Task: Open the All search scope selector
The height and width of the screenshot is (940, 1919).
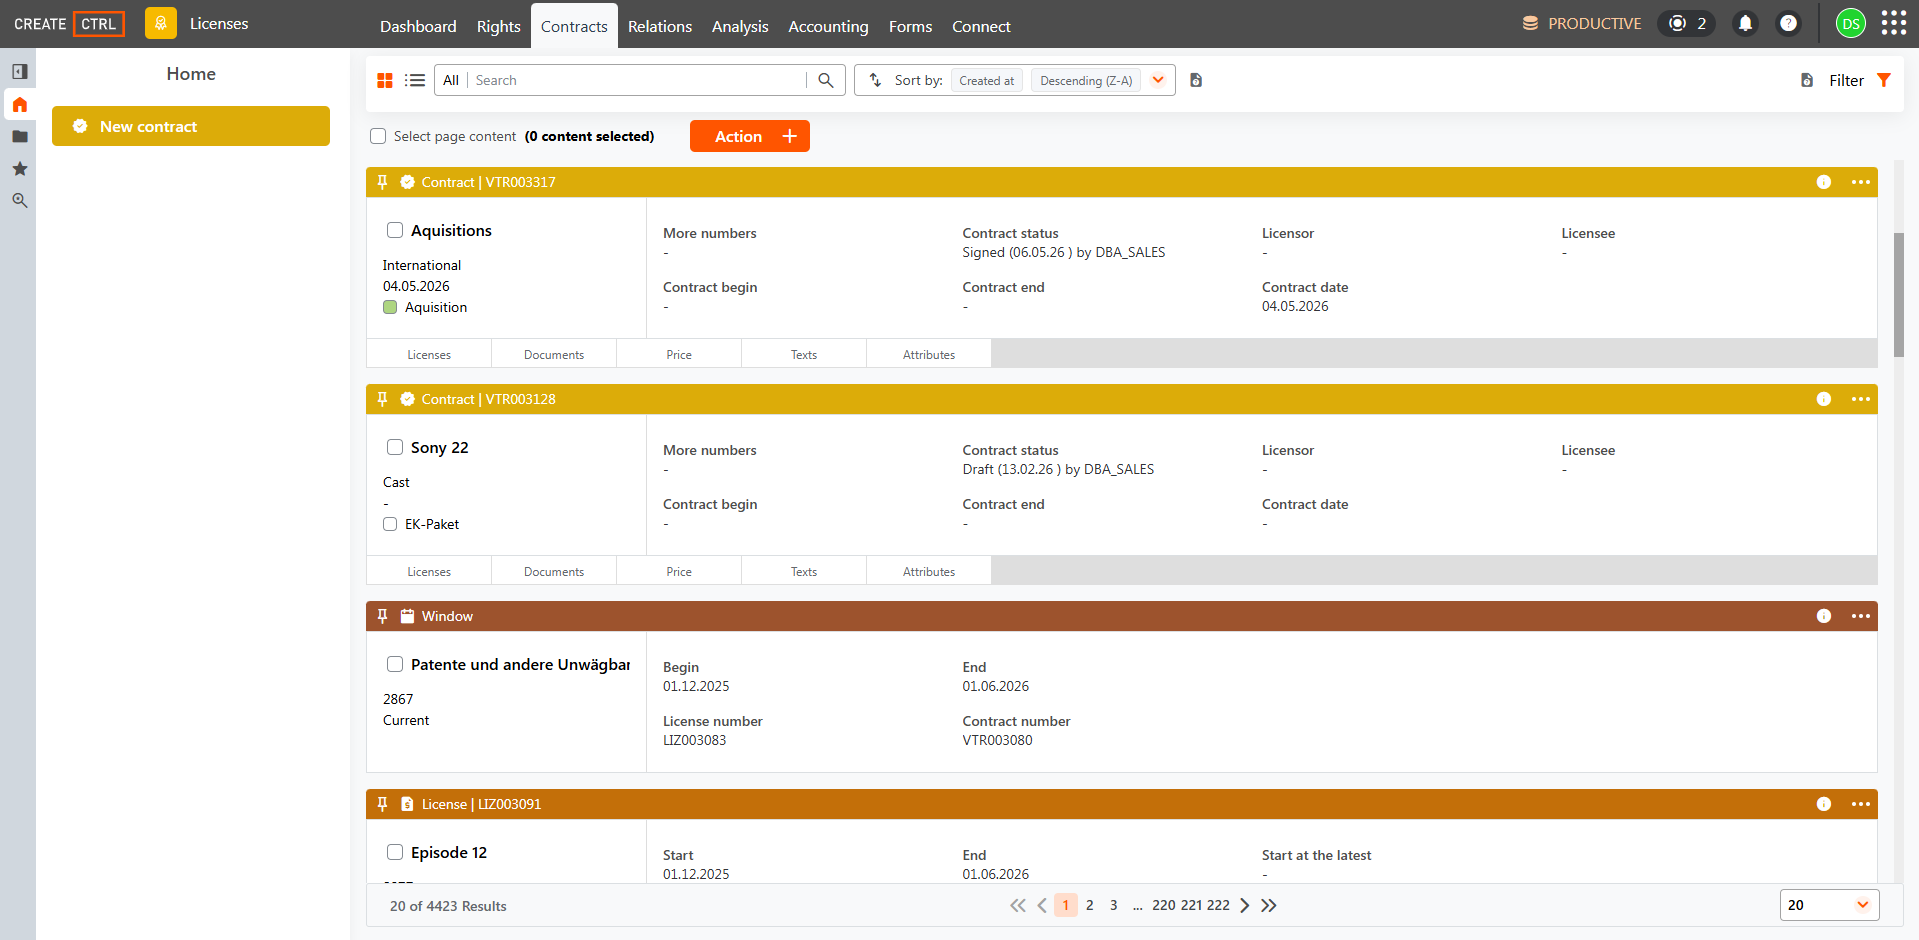Action: click(x=451, y=80)
